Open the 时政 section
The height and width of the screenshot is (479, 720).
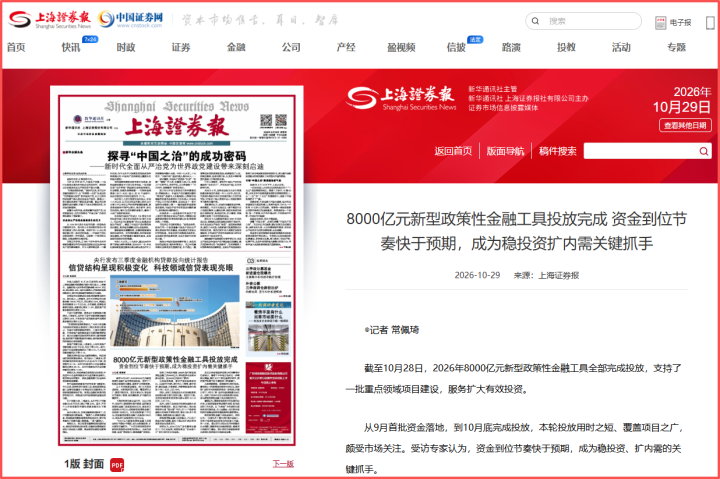126,47
